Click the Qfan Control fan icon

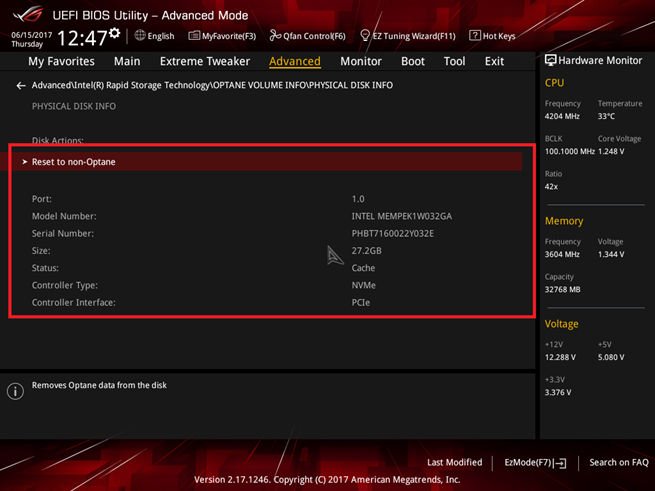point(275,36)
